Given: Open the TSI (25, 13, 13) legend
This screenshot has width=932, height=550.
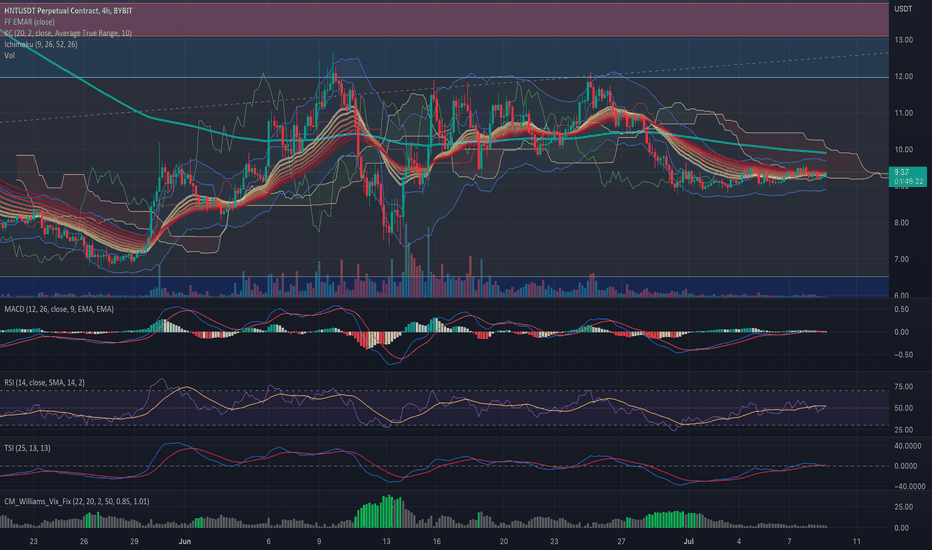Looking at the screenshot, I should (27, 448).
